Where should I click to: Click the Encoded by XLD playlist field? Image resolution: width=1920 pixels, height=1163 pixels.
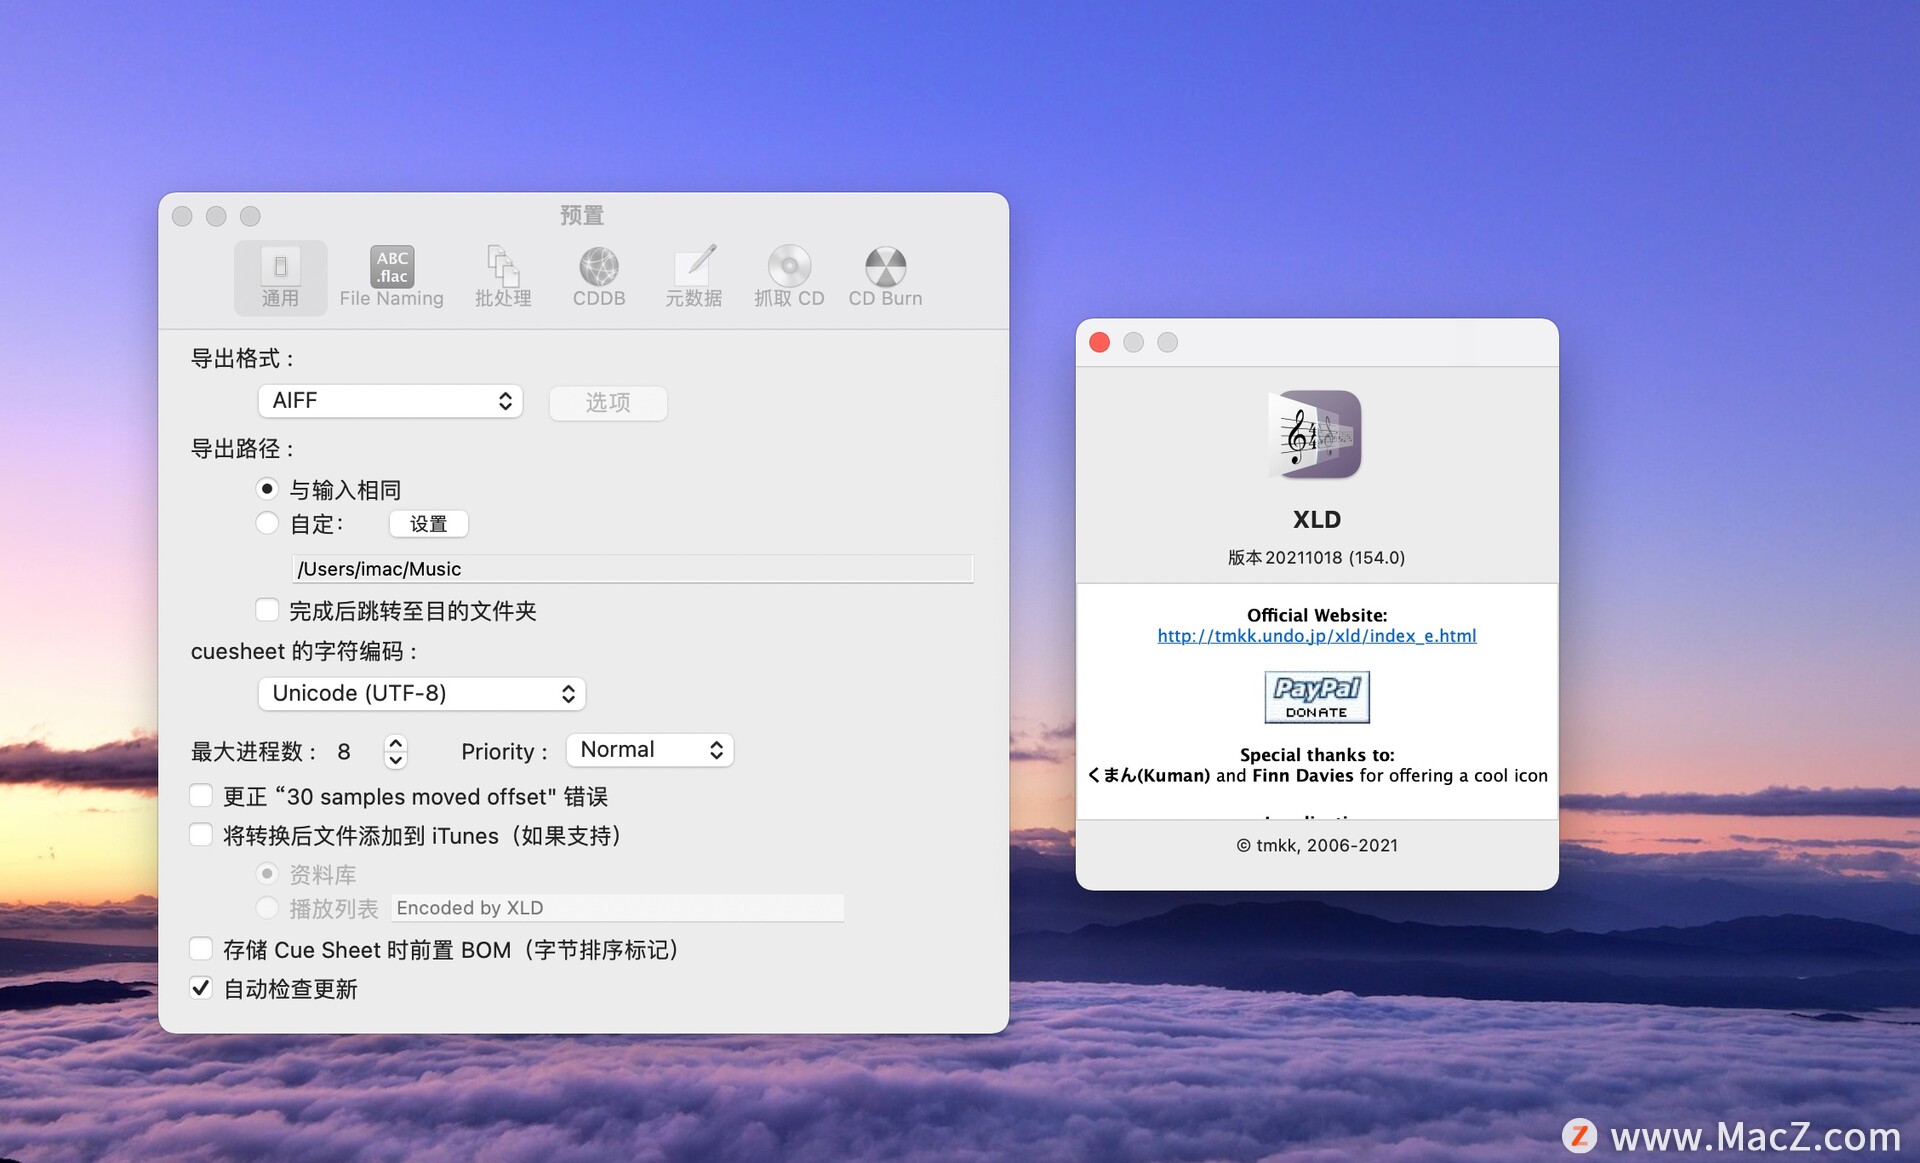617,908
